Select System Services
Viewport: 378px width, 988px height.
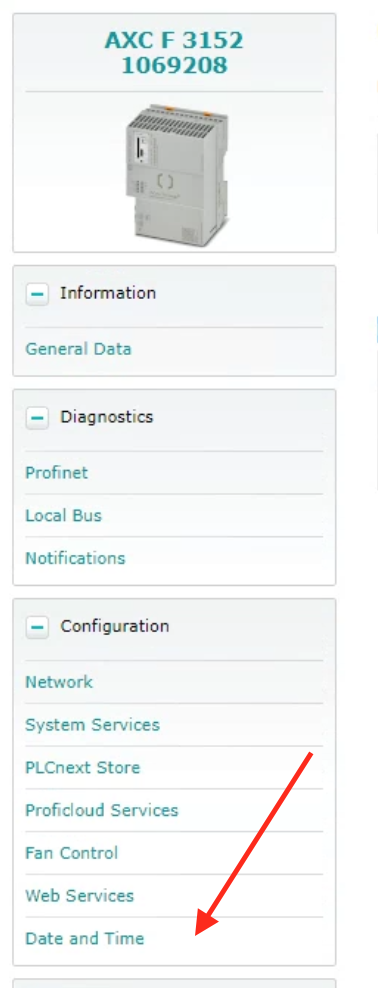click(93, 725)
